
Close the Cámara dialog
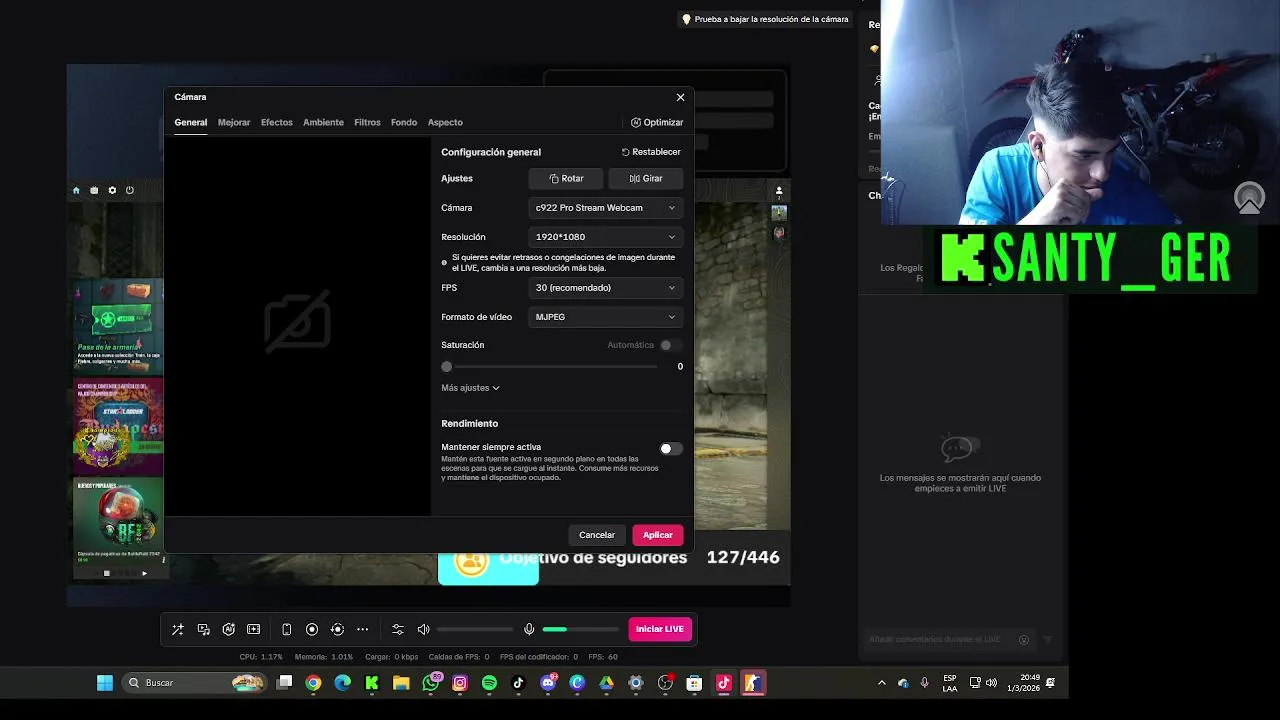click(681, 97)
